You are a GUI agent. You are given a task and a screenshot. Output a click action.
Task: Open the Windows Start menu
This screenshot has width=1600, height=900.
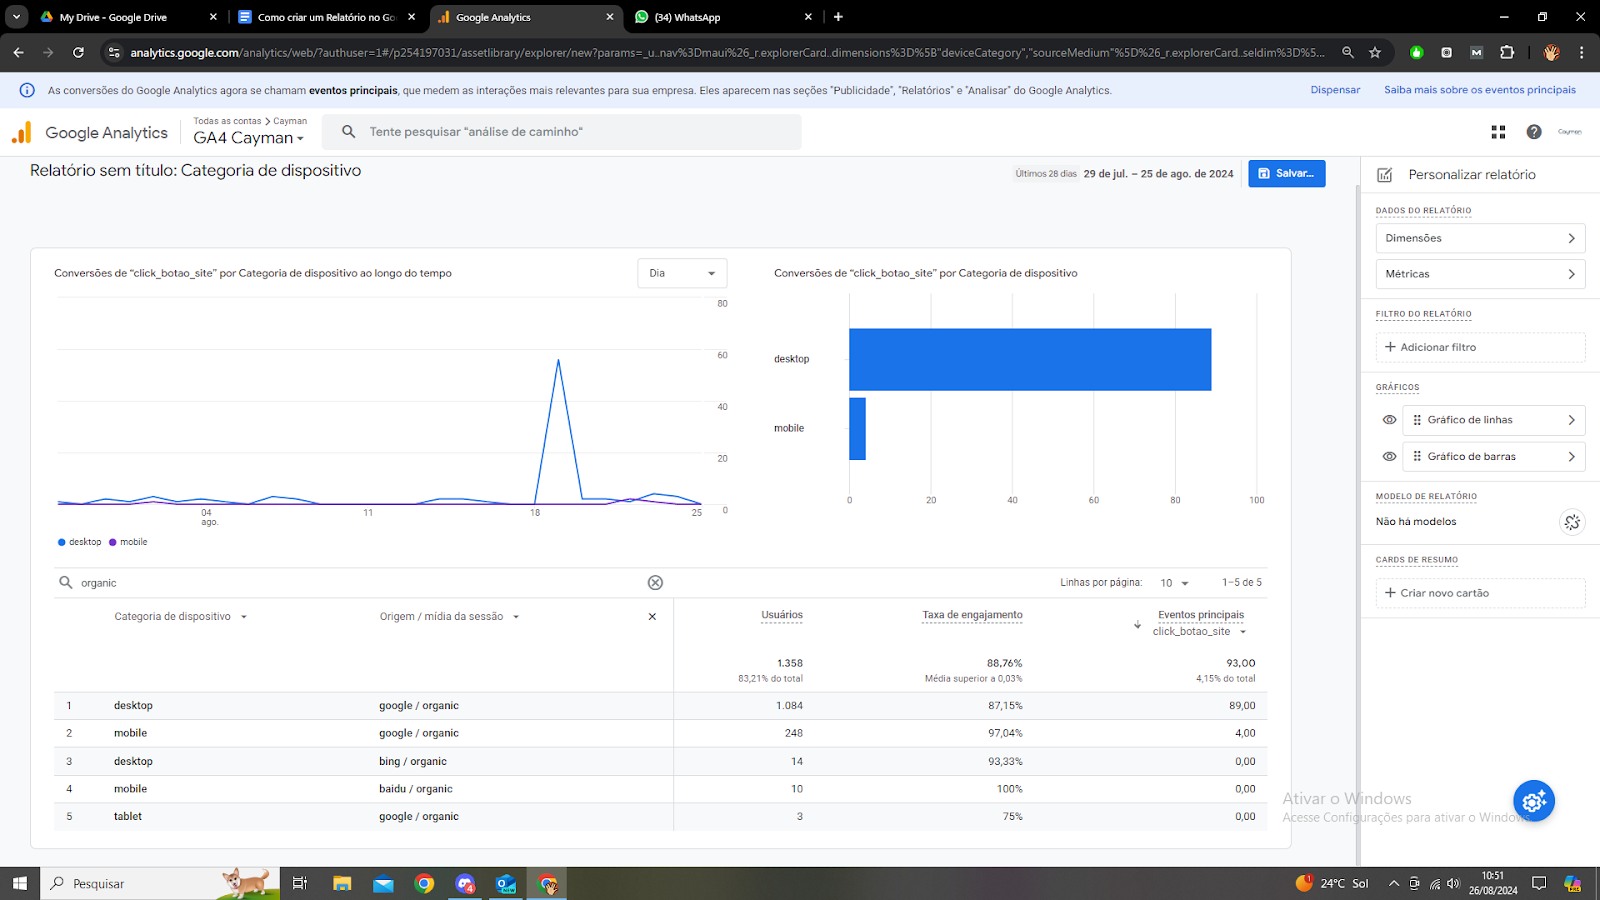click(19, 883)
